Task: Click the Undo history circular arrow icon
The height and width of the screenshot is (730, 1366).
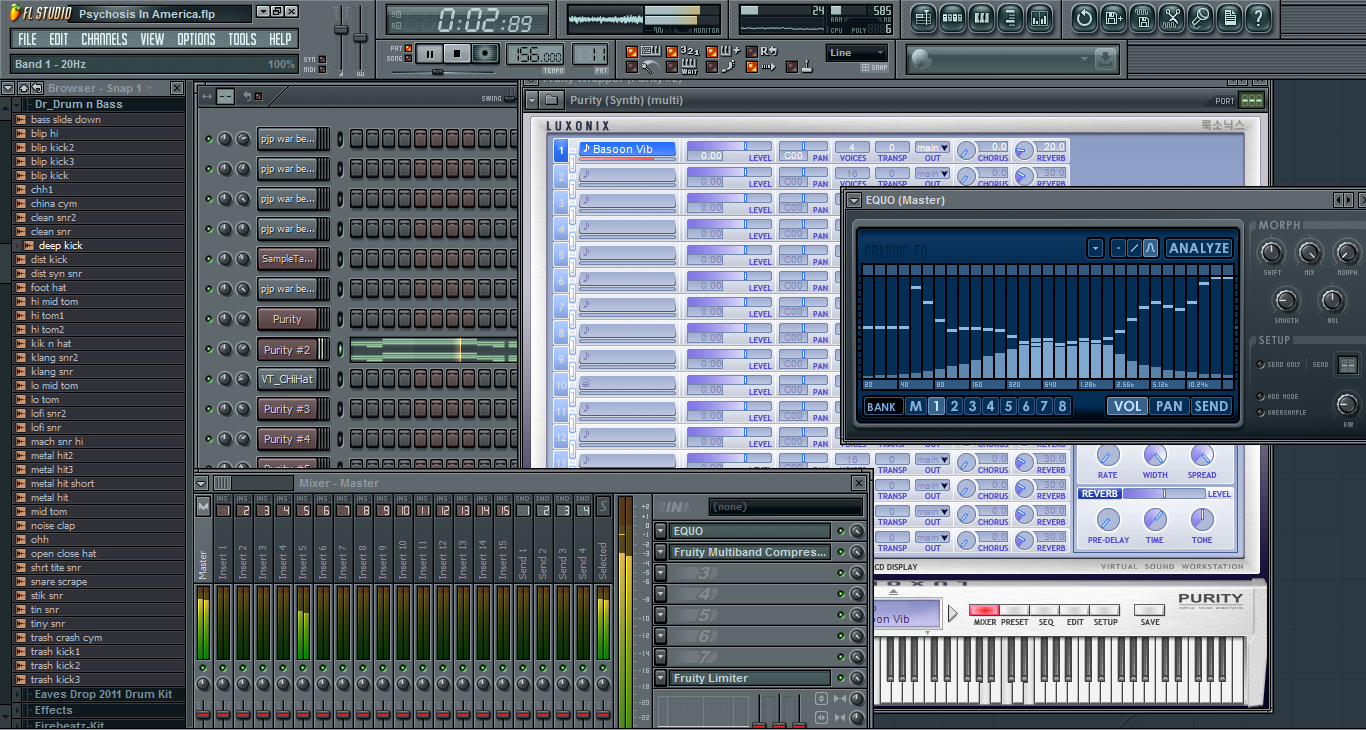Action: 1084,18
